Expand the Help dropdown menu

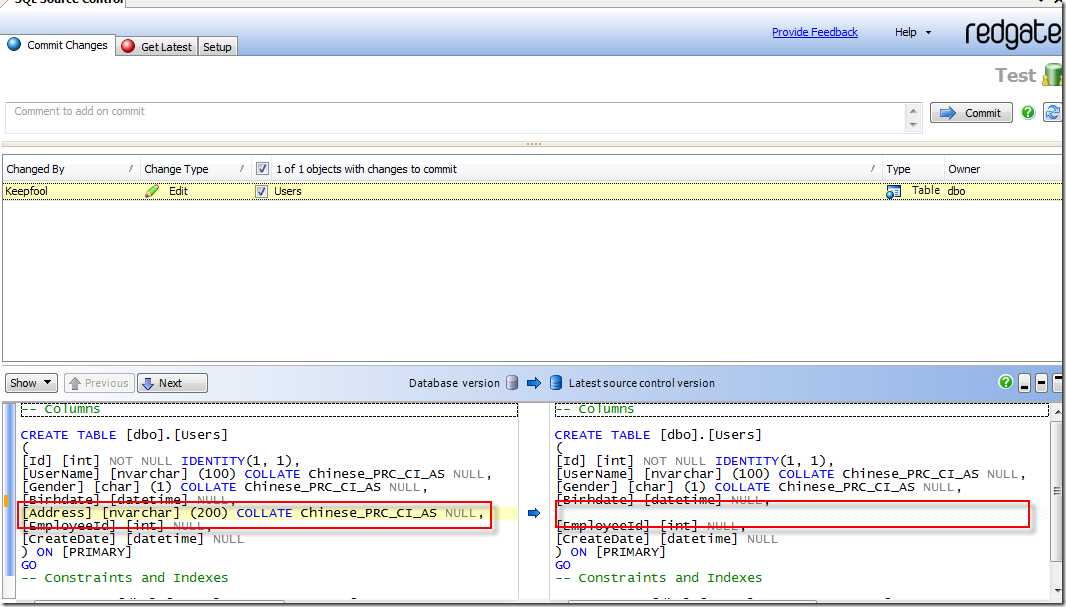912,32
